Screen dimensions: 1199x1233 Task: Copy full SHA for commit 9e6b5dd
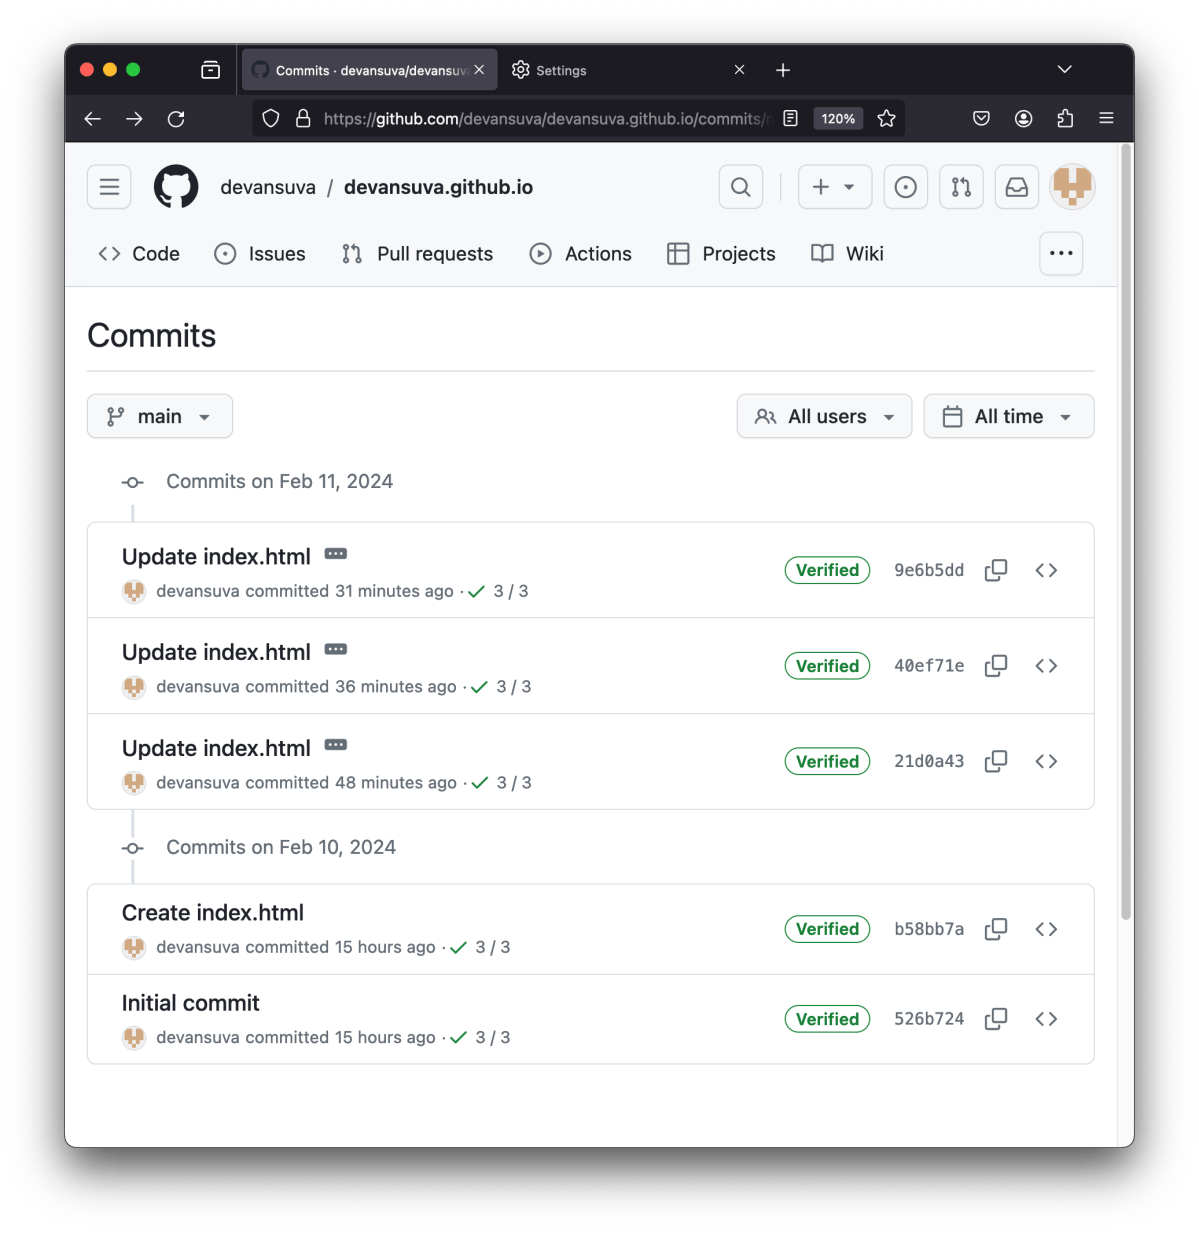[996, 570]
